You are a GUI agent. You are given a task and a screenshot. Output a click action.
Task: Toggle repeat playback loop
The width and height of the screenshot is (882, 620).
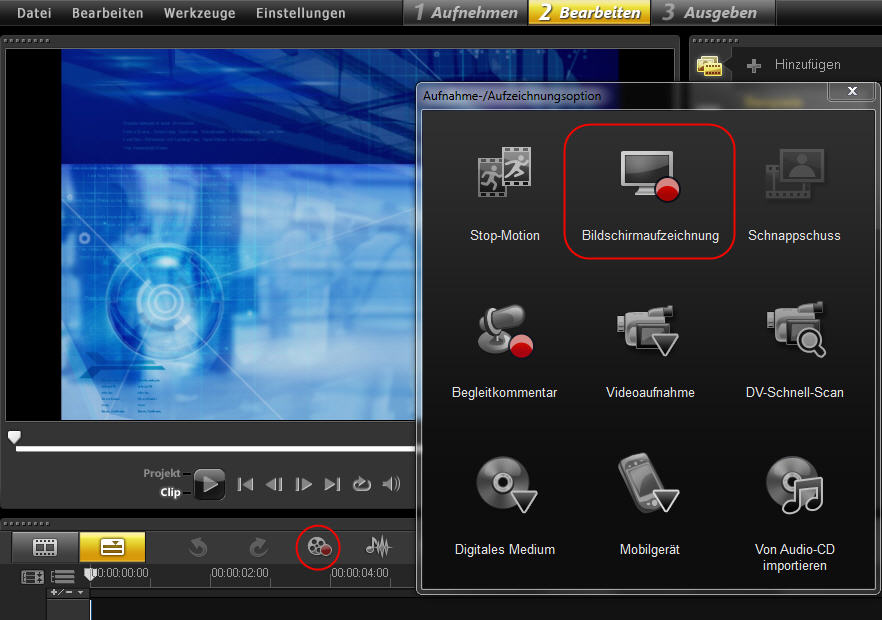(362, 485)
